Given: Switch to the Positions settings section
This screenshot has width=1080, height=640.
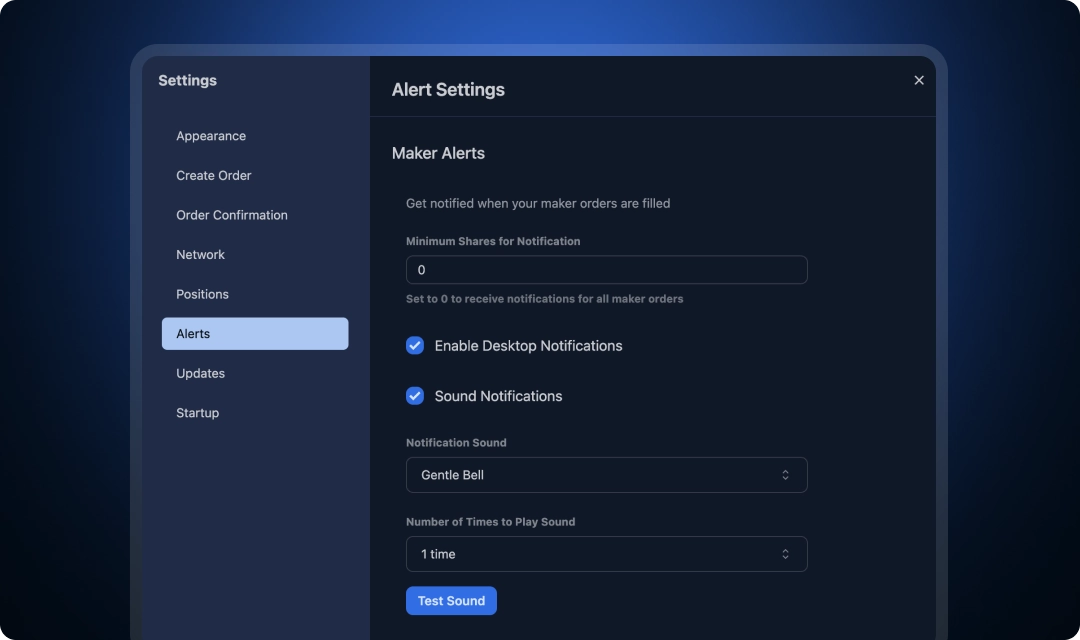Looking at the screenshot, I should click(x=202, y=294).
